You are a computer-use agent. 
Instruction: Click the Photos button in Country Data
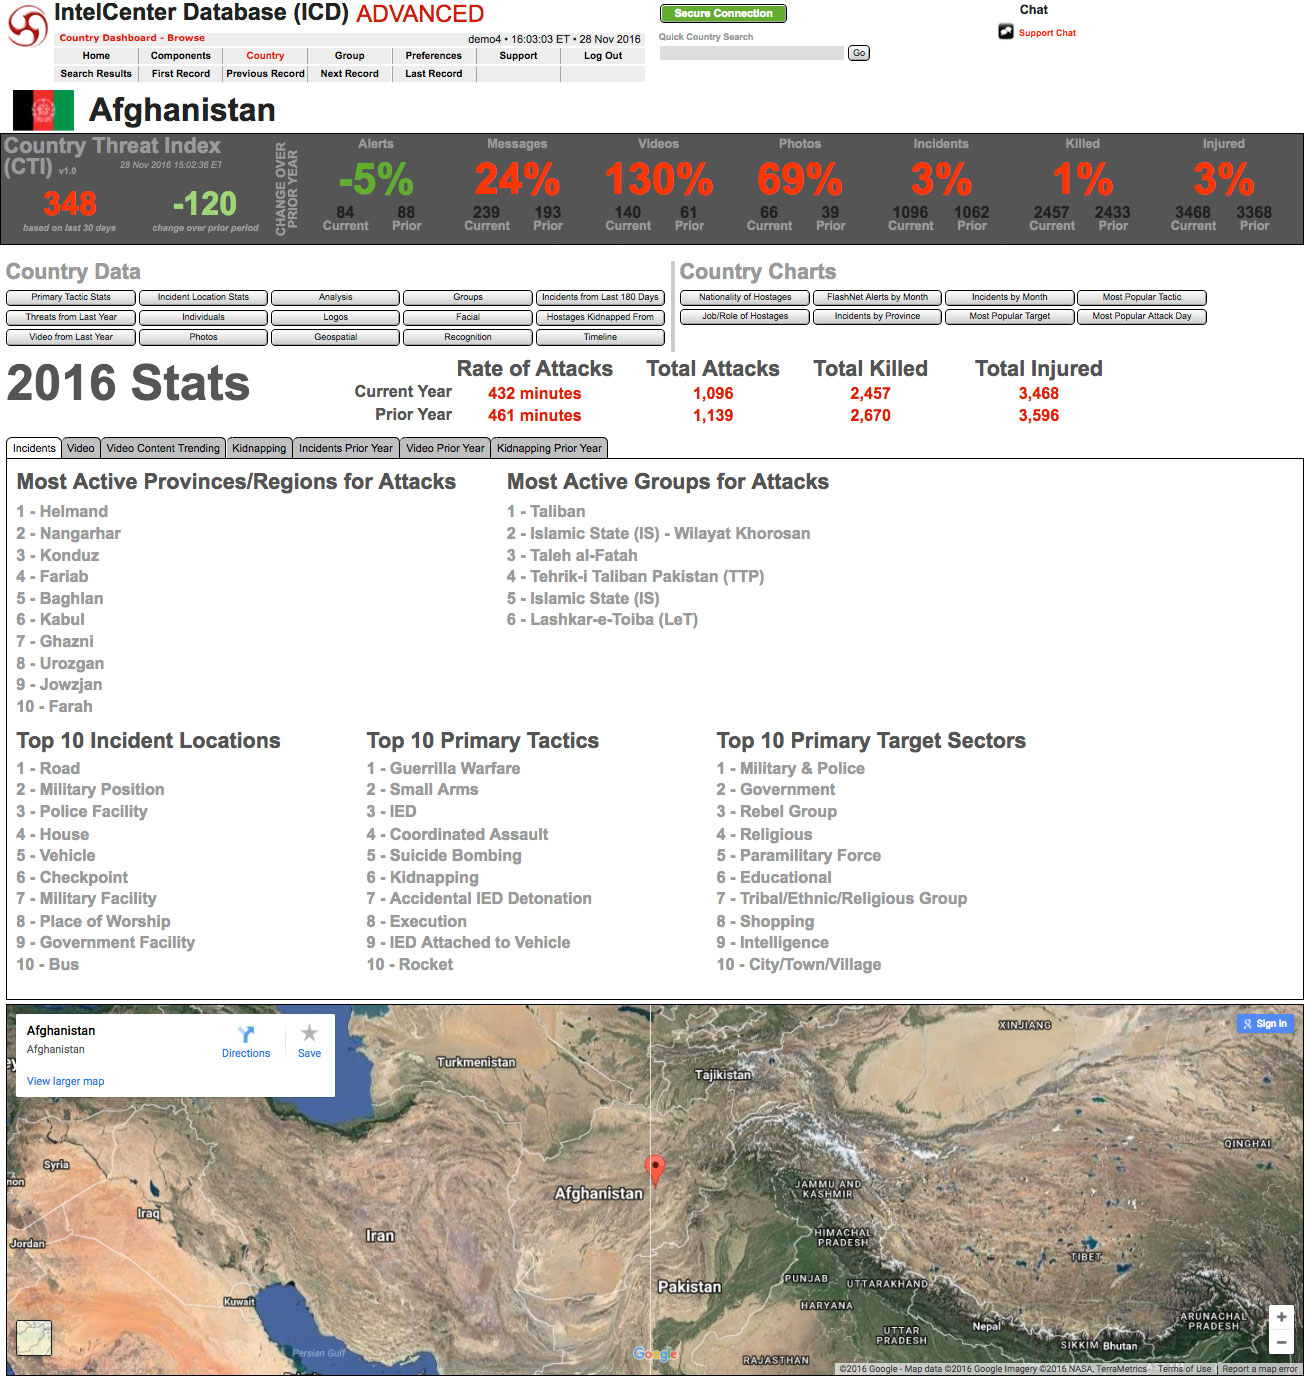[x=203, y=338]
